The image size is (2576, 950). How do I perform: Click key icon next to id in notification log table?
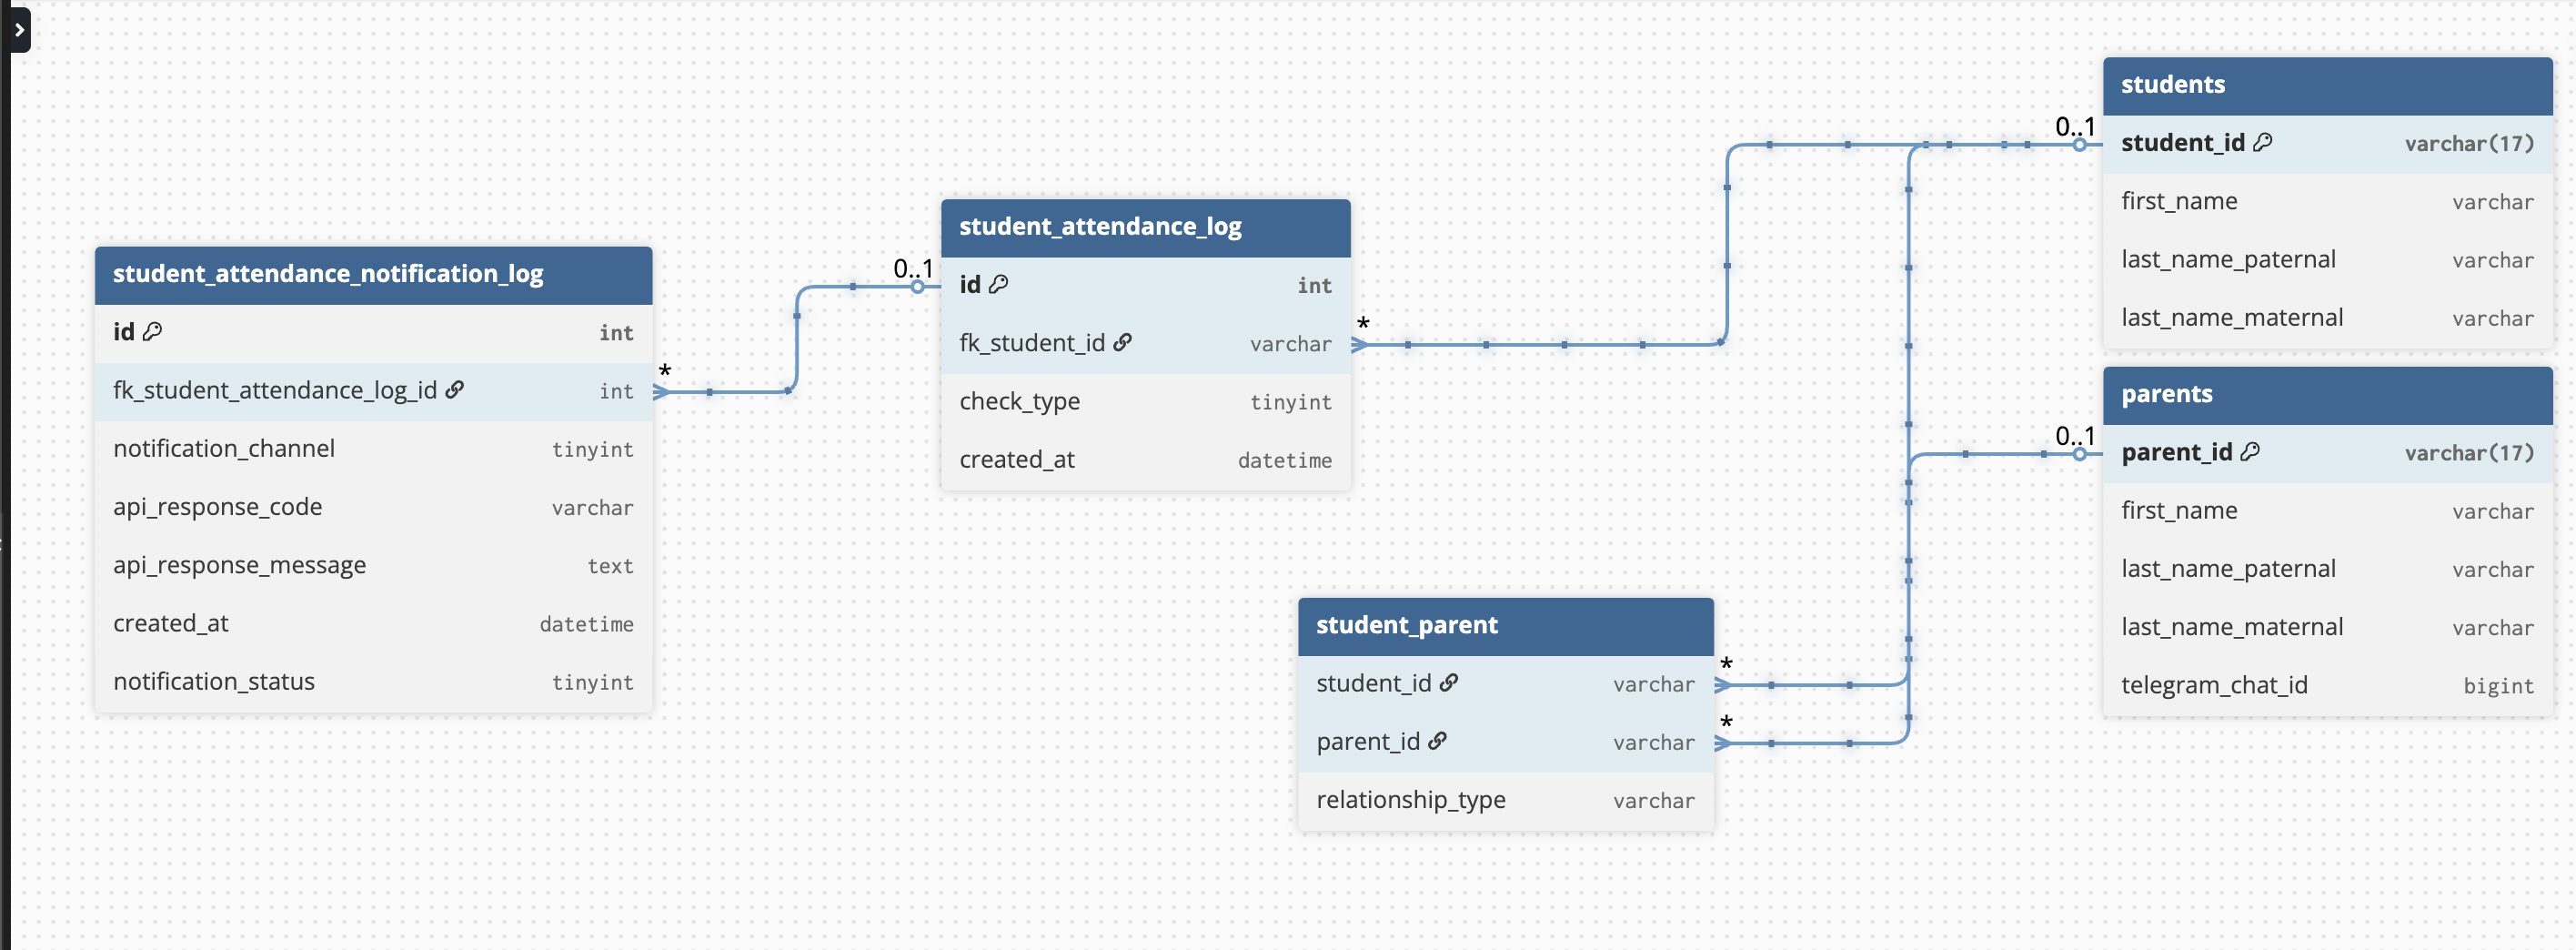[152, 332]
